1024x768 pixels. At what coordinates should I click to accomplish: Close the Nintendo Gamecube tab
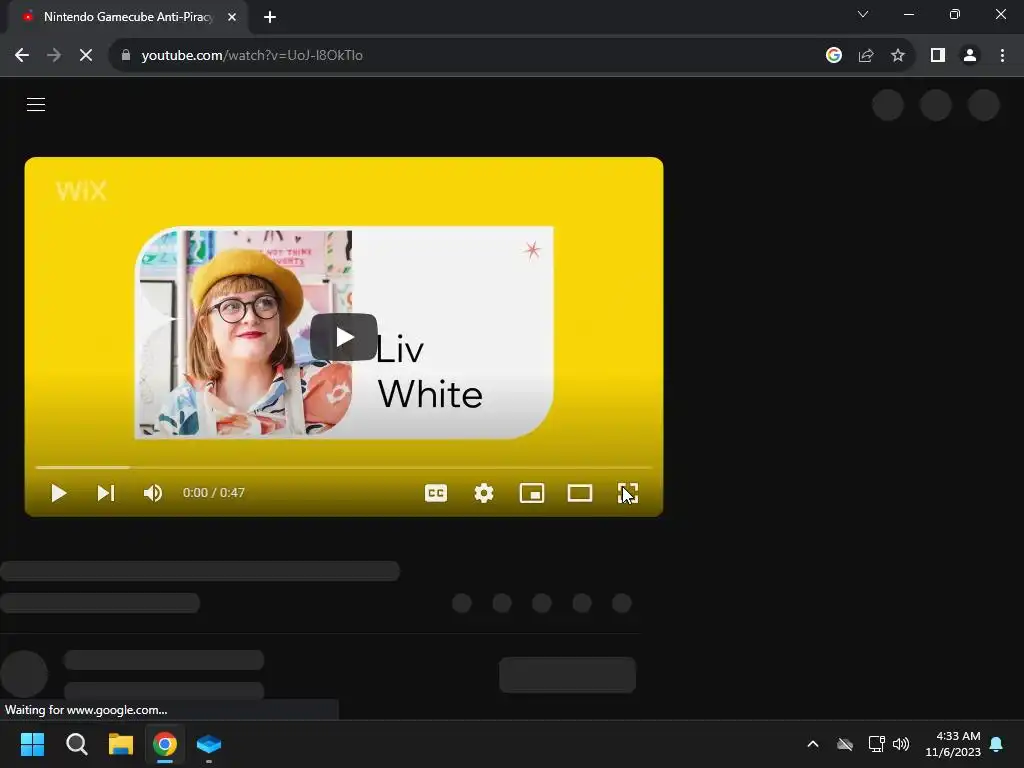pyautogui.click(x=232, y=17)
